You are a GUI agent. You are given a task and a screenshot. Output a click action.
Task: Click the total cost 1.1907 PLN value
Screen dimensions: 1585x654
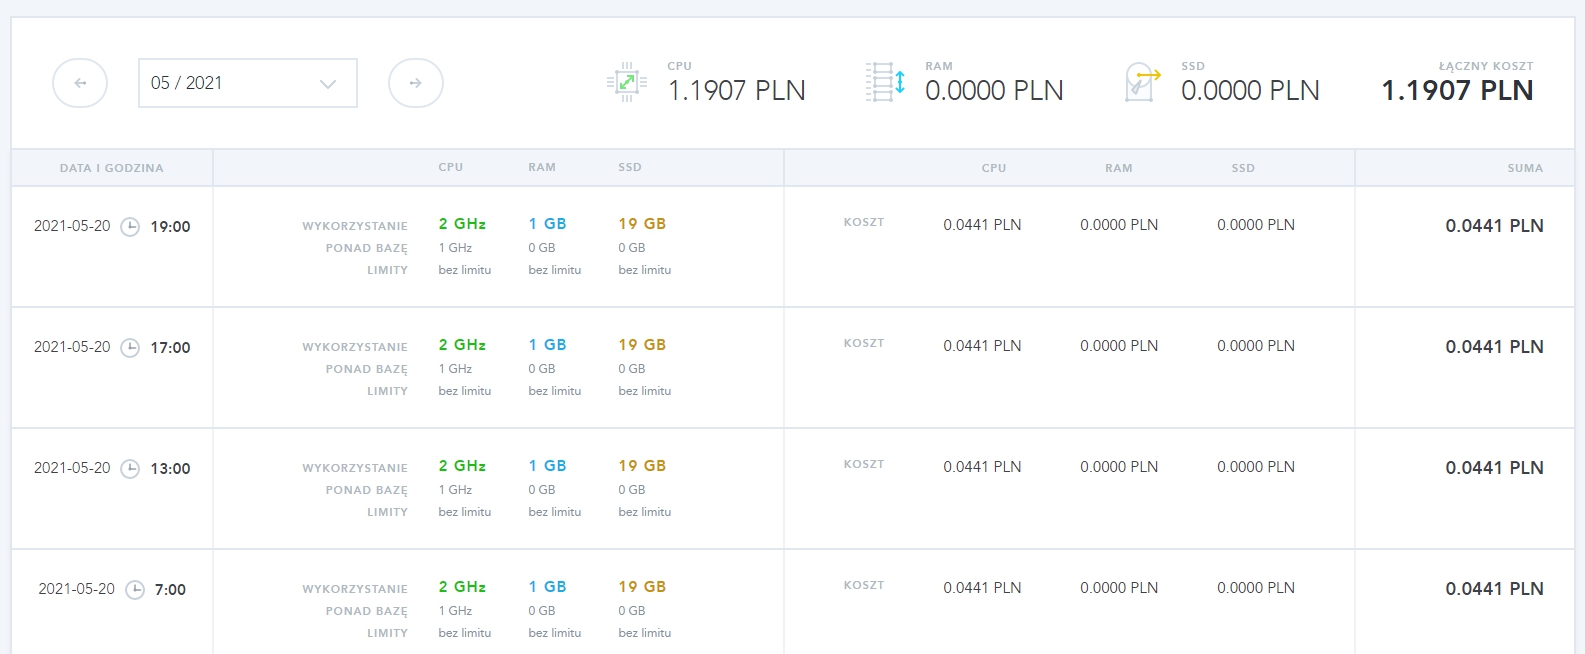(x=1457, y=90)
